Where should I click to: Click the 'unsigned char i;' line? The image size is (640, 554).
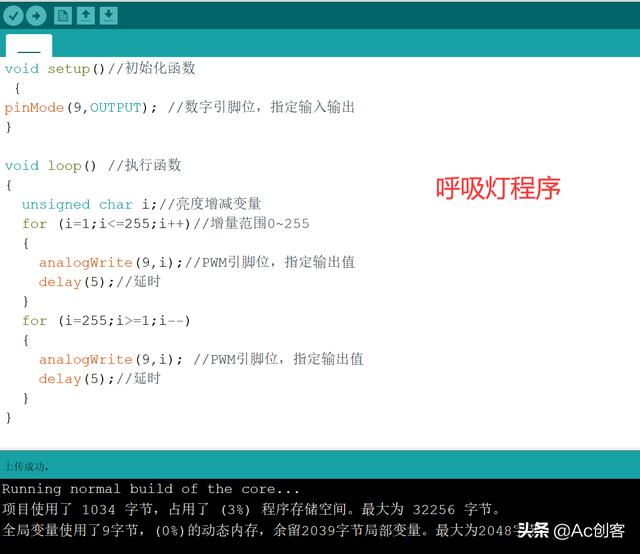(141, 204)
